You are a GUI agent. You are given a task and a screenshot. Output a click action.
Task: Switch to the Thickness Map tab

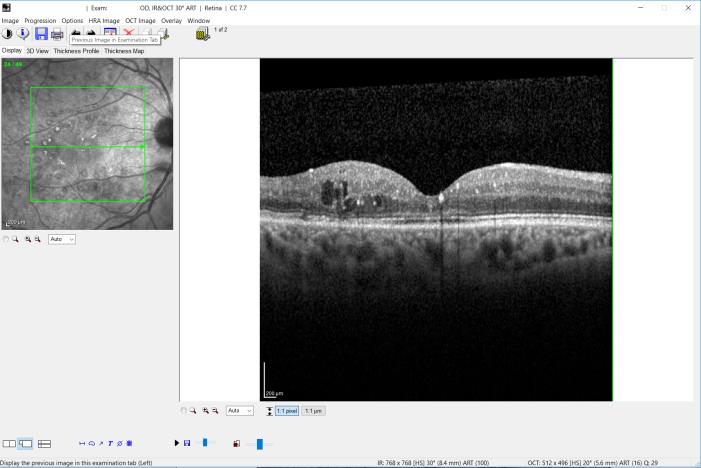pos(125,50)
